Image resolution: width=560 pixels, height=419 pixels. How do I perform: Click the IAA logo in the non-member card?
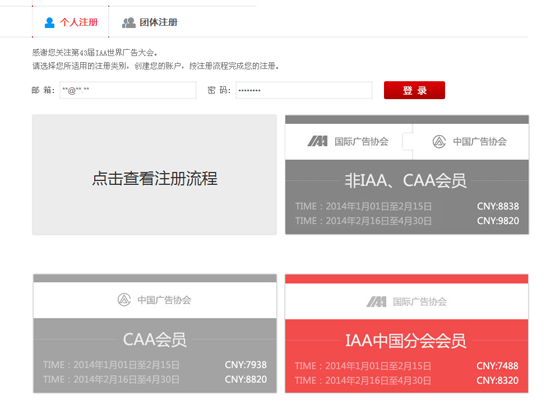click(318, 141)
